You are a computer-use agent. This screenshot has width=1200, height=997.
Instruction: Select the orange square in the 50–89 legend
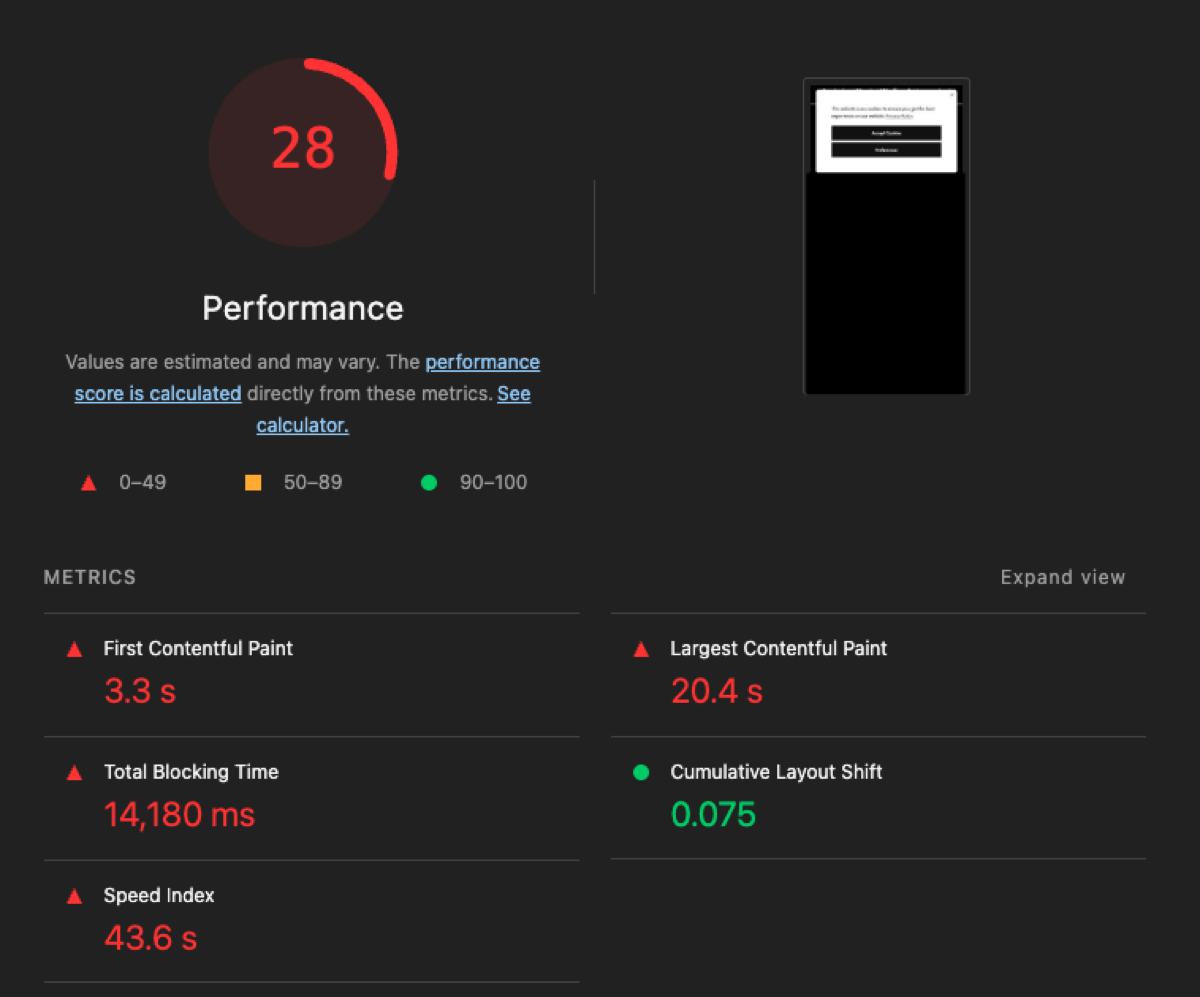tap(253, 482)
